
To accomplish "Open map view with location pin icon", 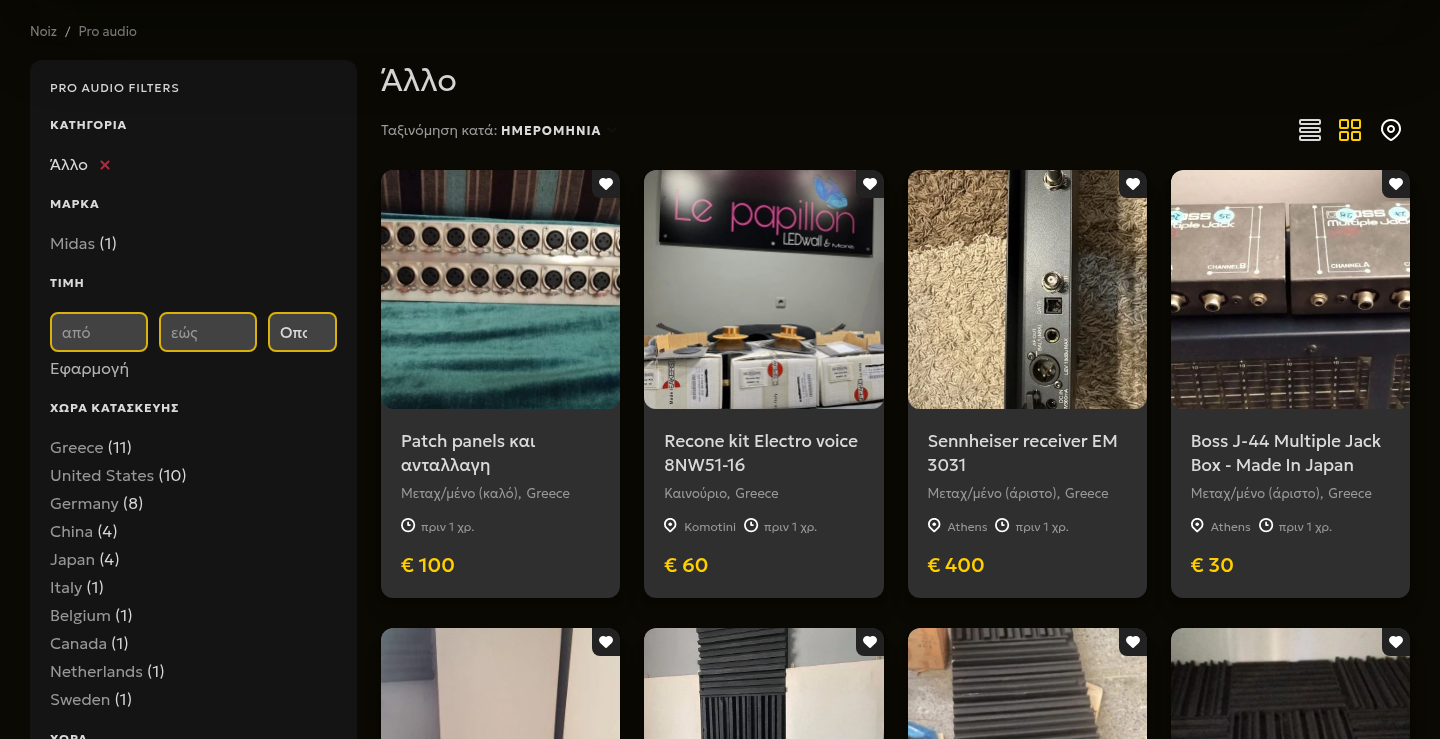I will (1391, 130).
